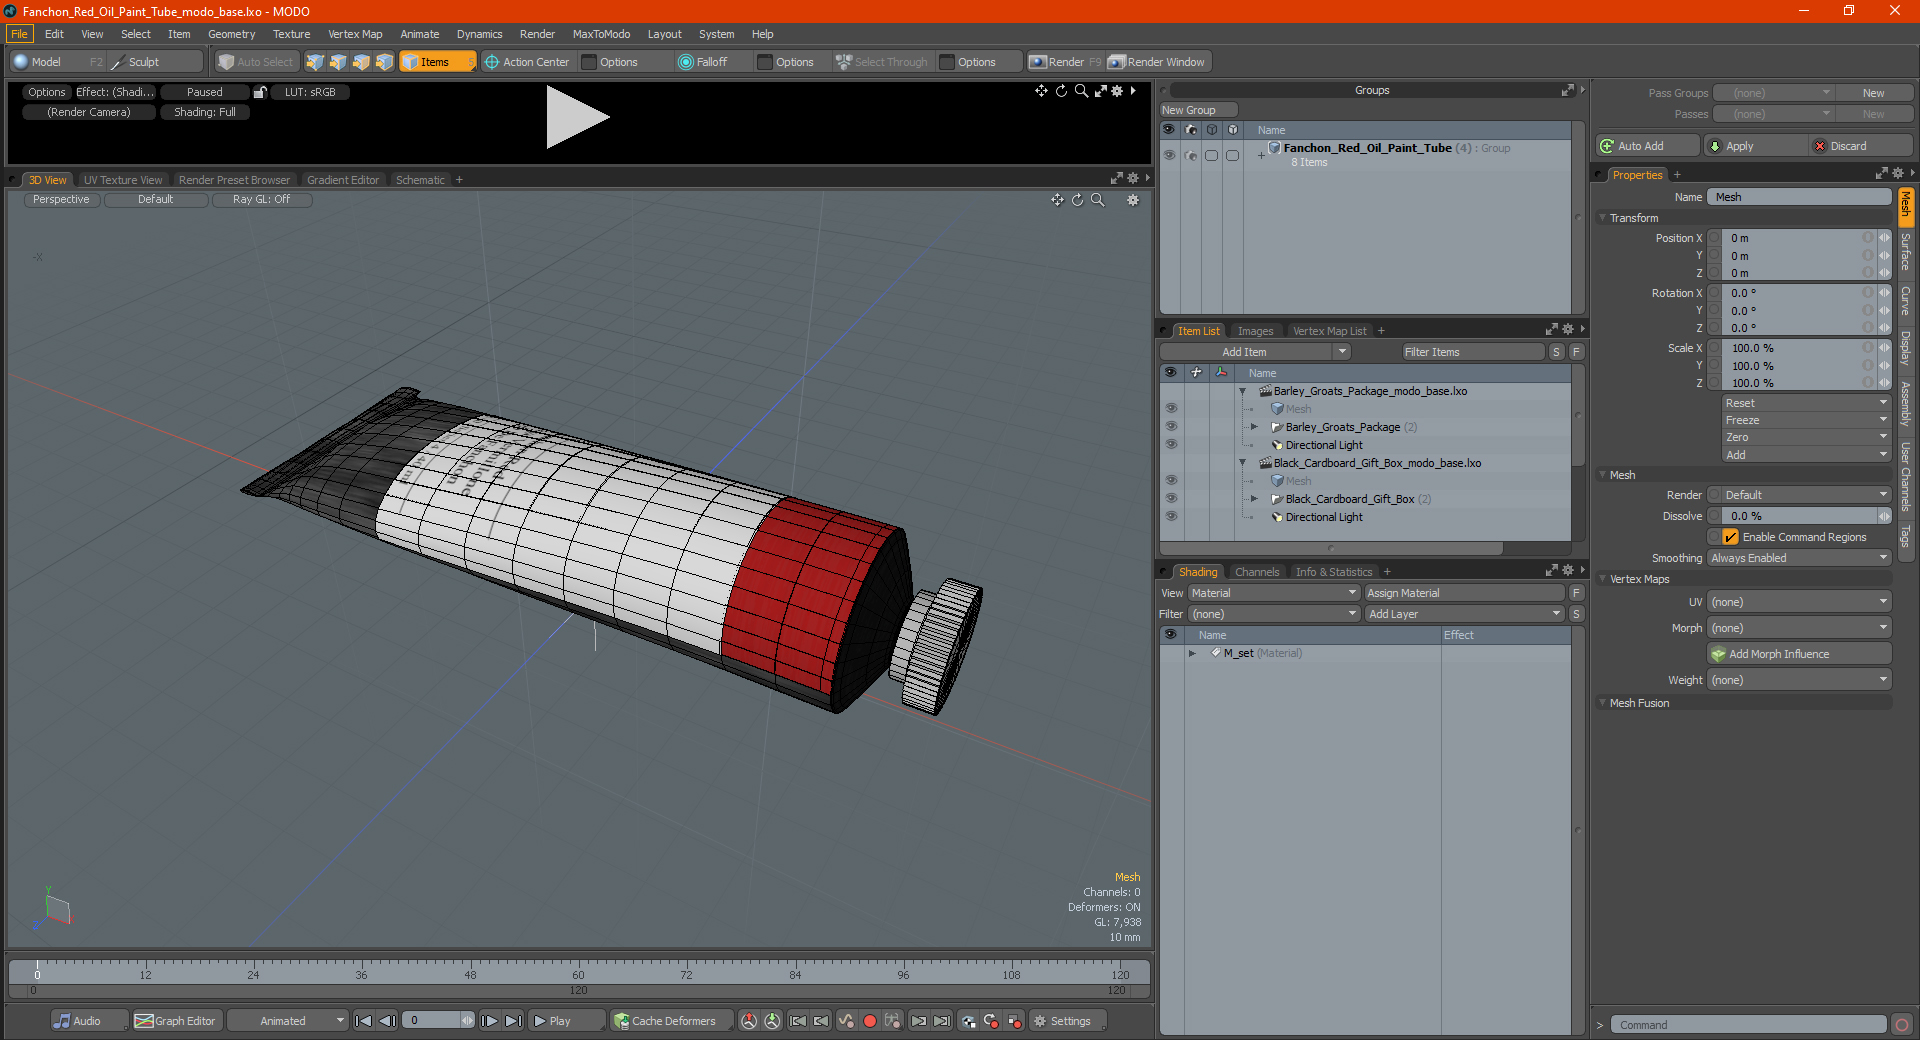Click Dissolve slider at 0.0 %
Image resolution: width=1920 pixels, height=1040 pixels.
[x=1800, y=516]
